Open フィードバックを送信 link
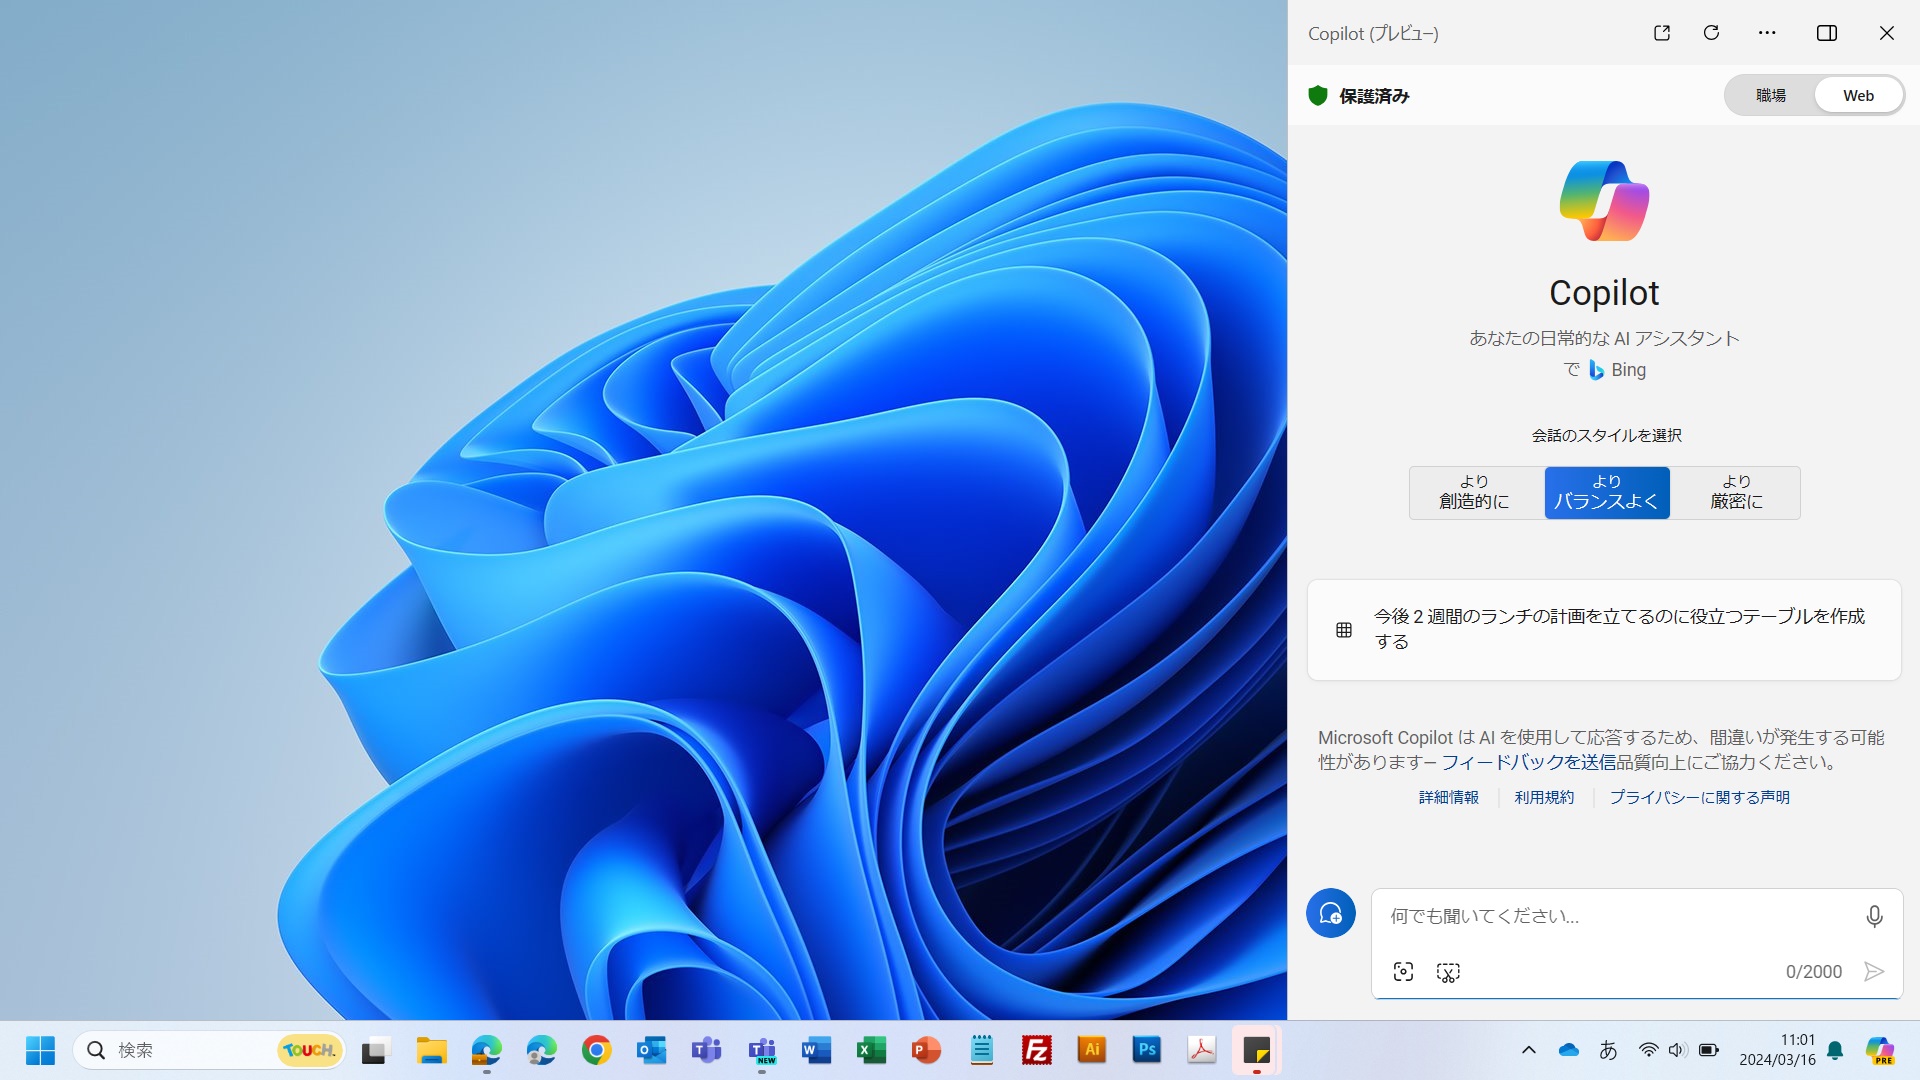 point(1528,762)
